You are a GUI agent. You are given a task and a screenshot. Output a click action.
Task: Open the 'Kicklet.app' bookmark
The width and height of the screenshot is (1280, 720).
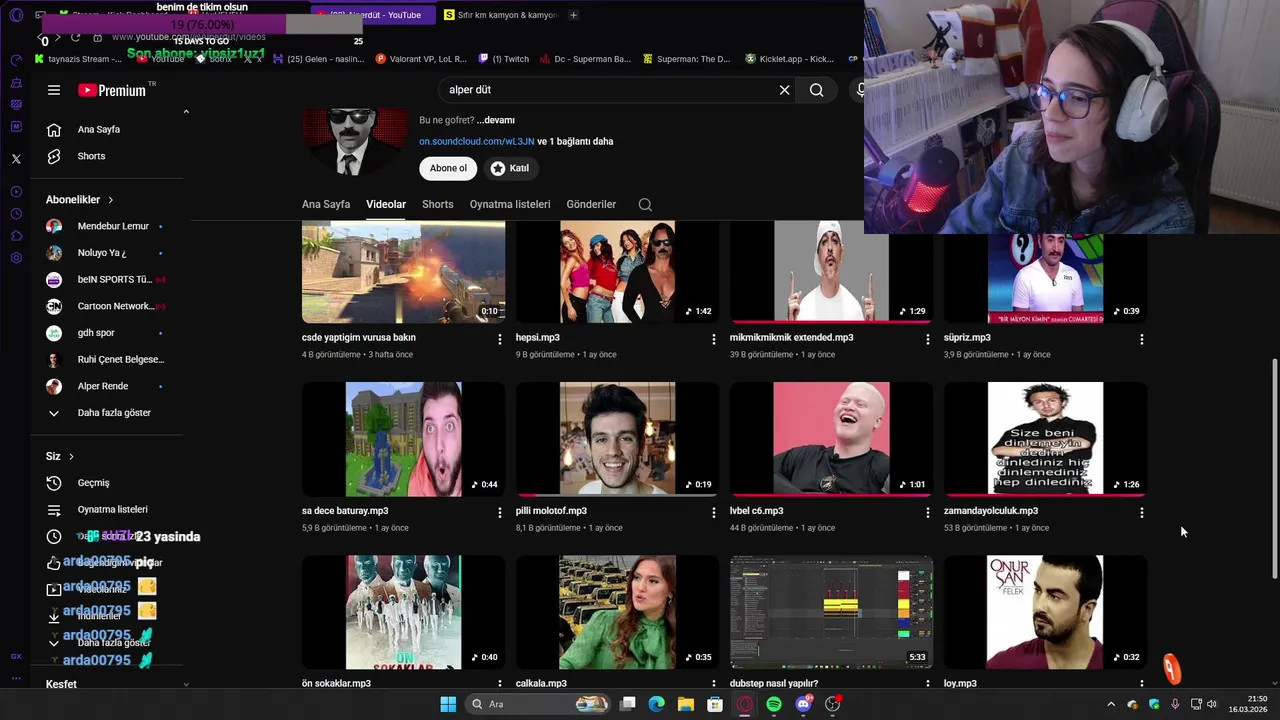[x=789, y=59]
